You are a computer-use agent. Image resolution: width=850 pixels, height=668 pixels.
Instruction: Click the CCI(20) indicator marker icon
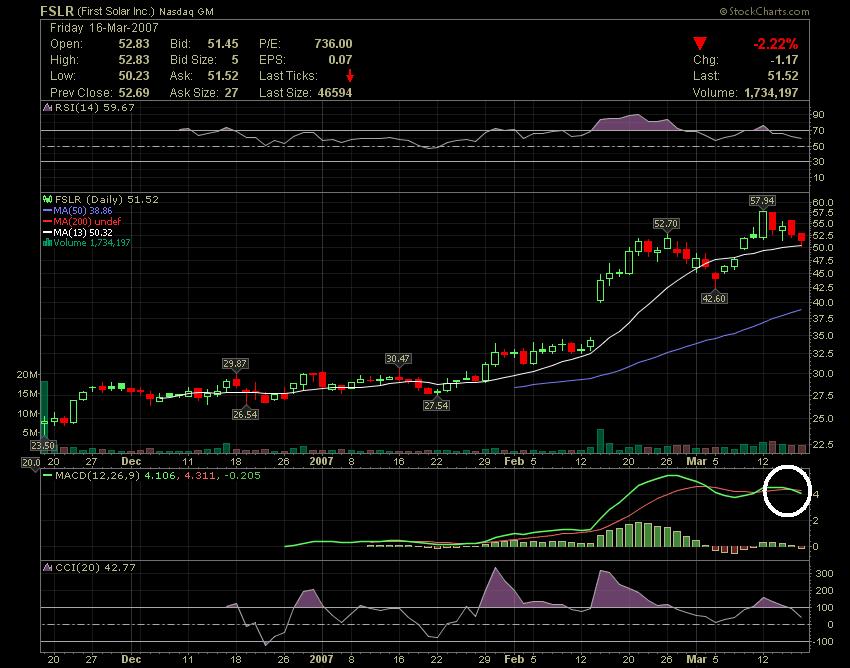(x=48, y=568)
